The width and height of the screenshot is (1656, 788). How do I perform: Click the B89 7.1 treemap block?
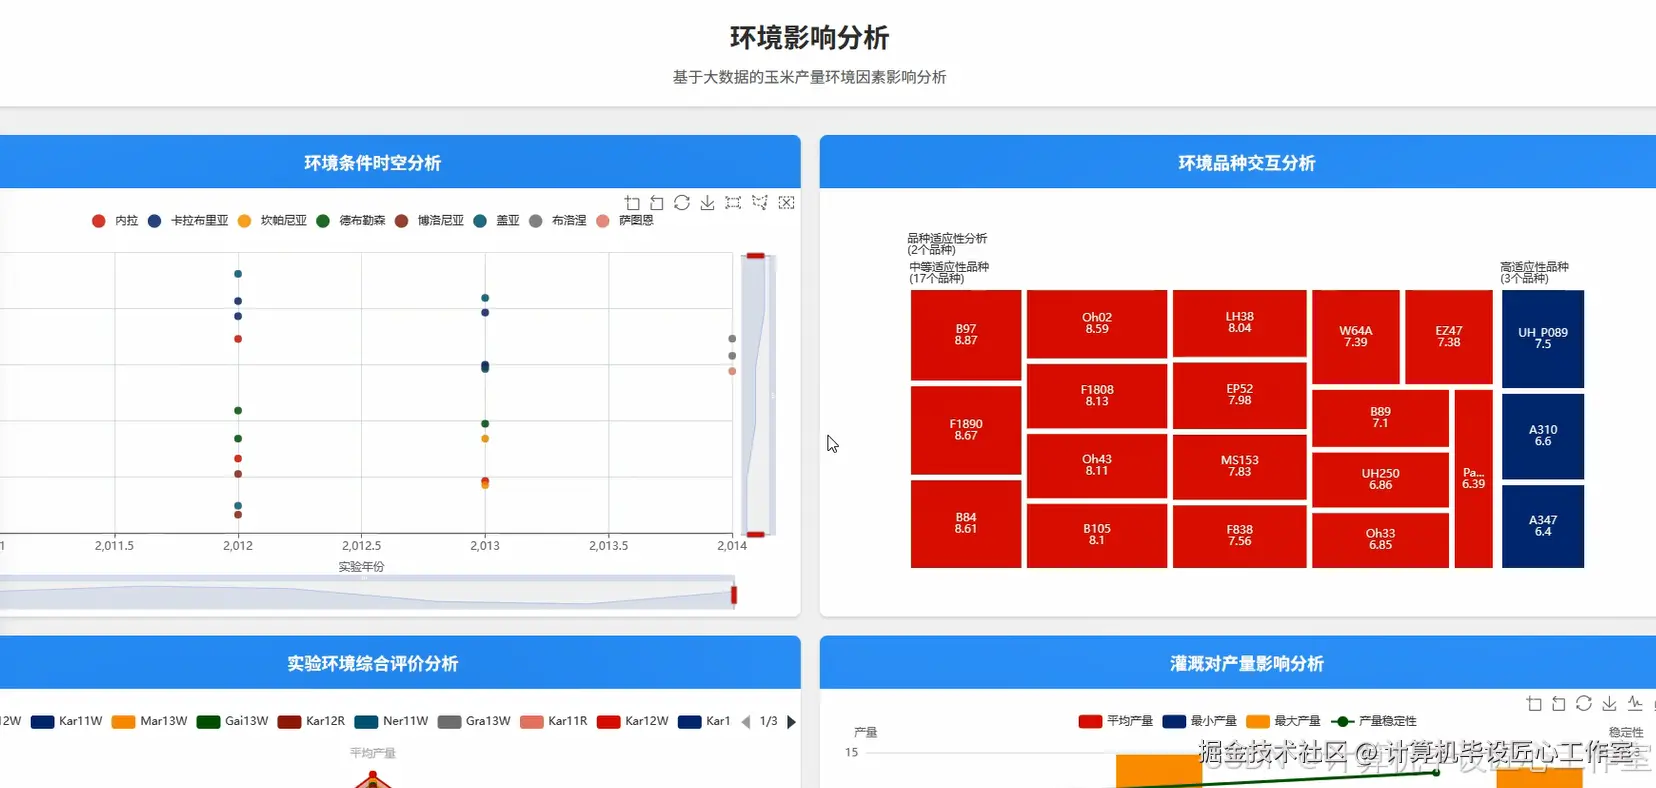[1380, 418]
